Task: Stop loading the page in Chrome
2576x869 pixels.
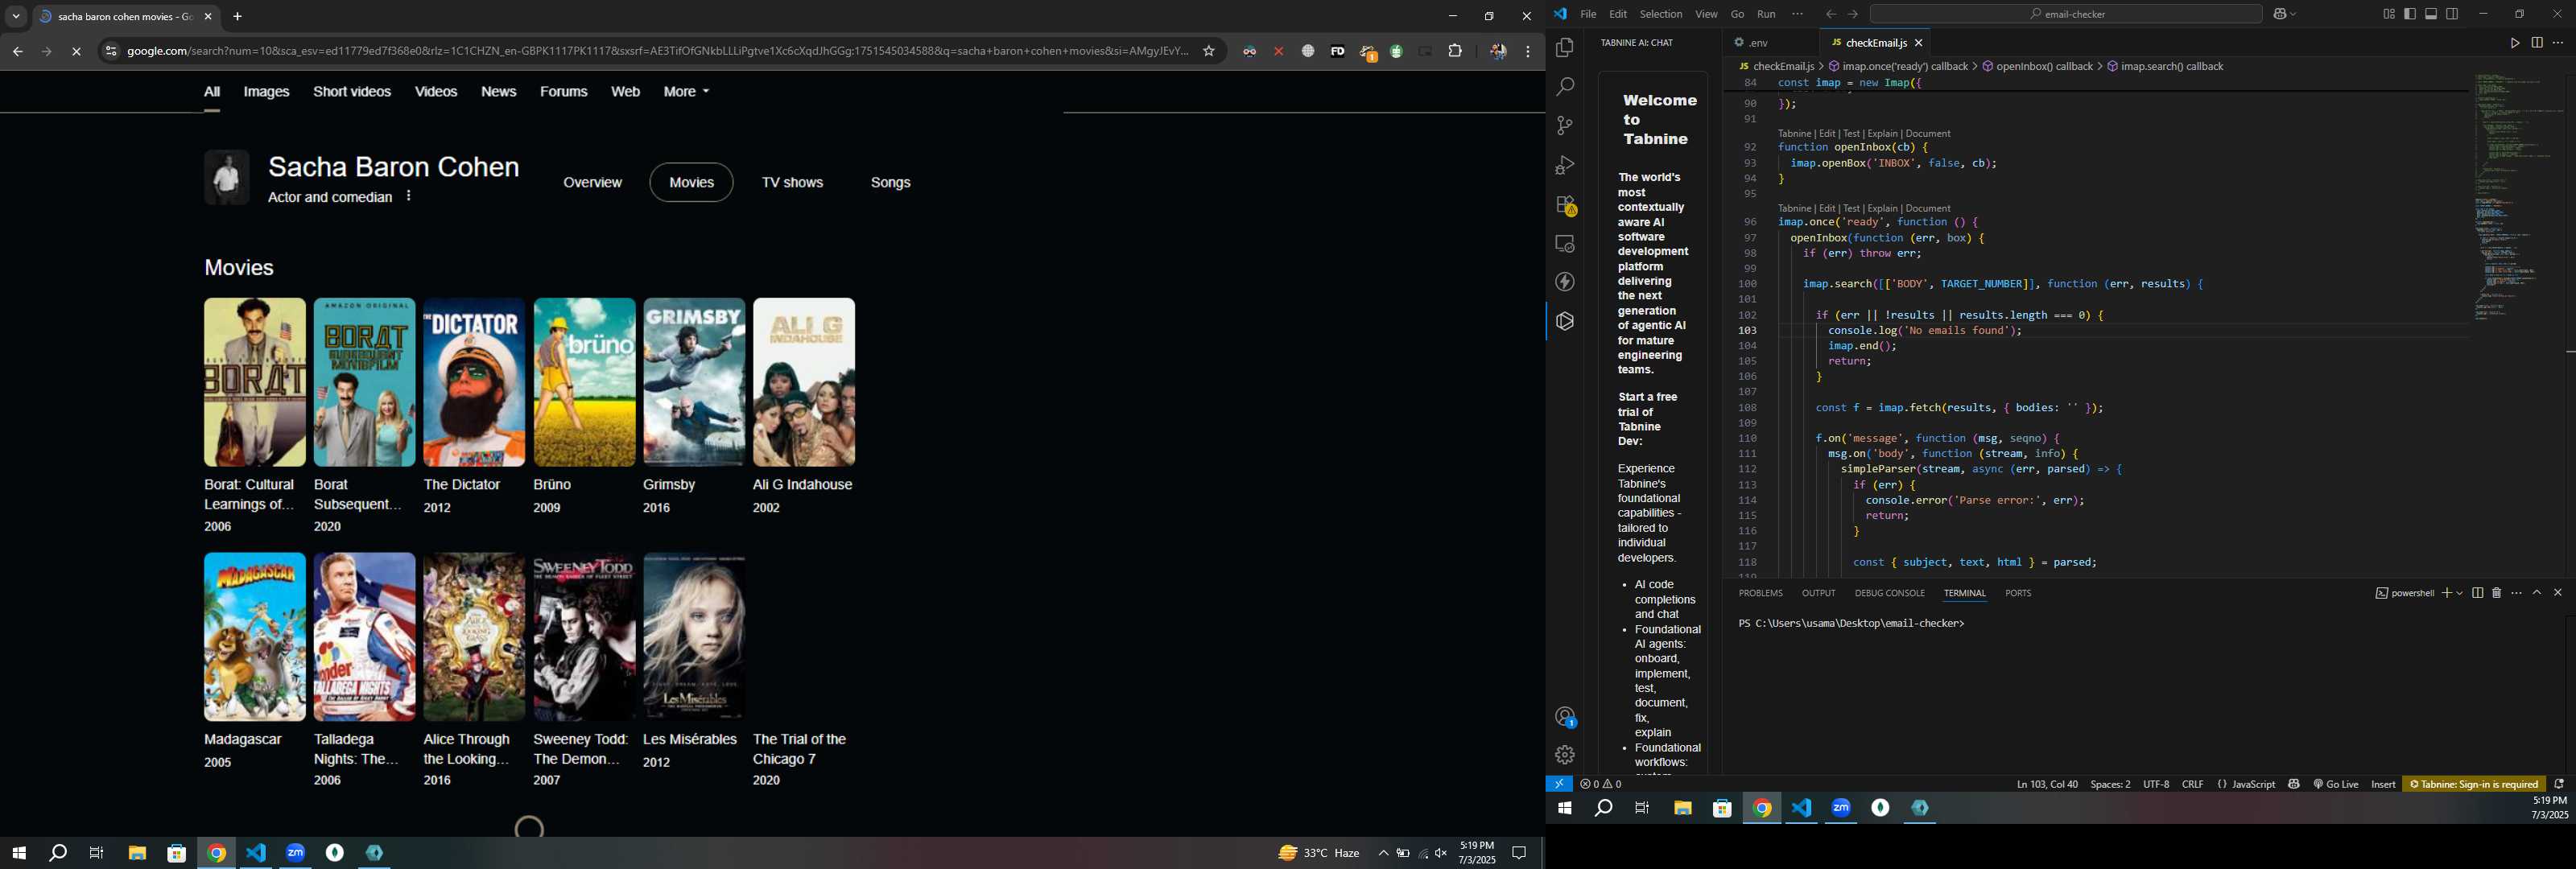Action: [76, 51]
